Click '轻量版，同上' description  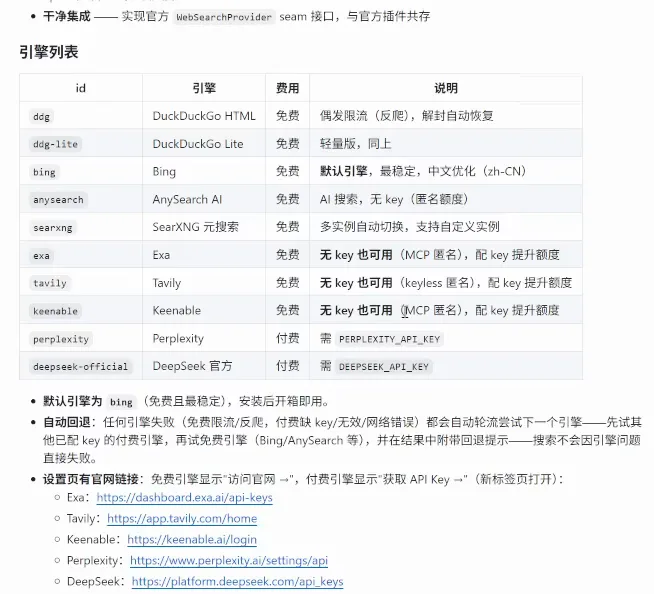[356, 143]
